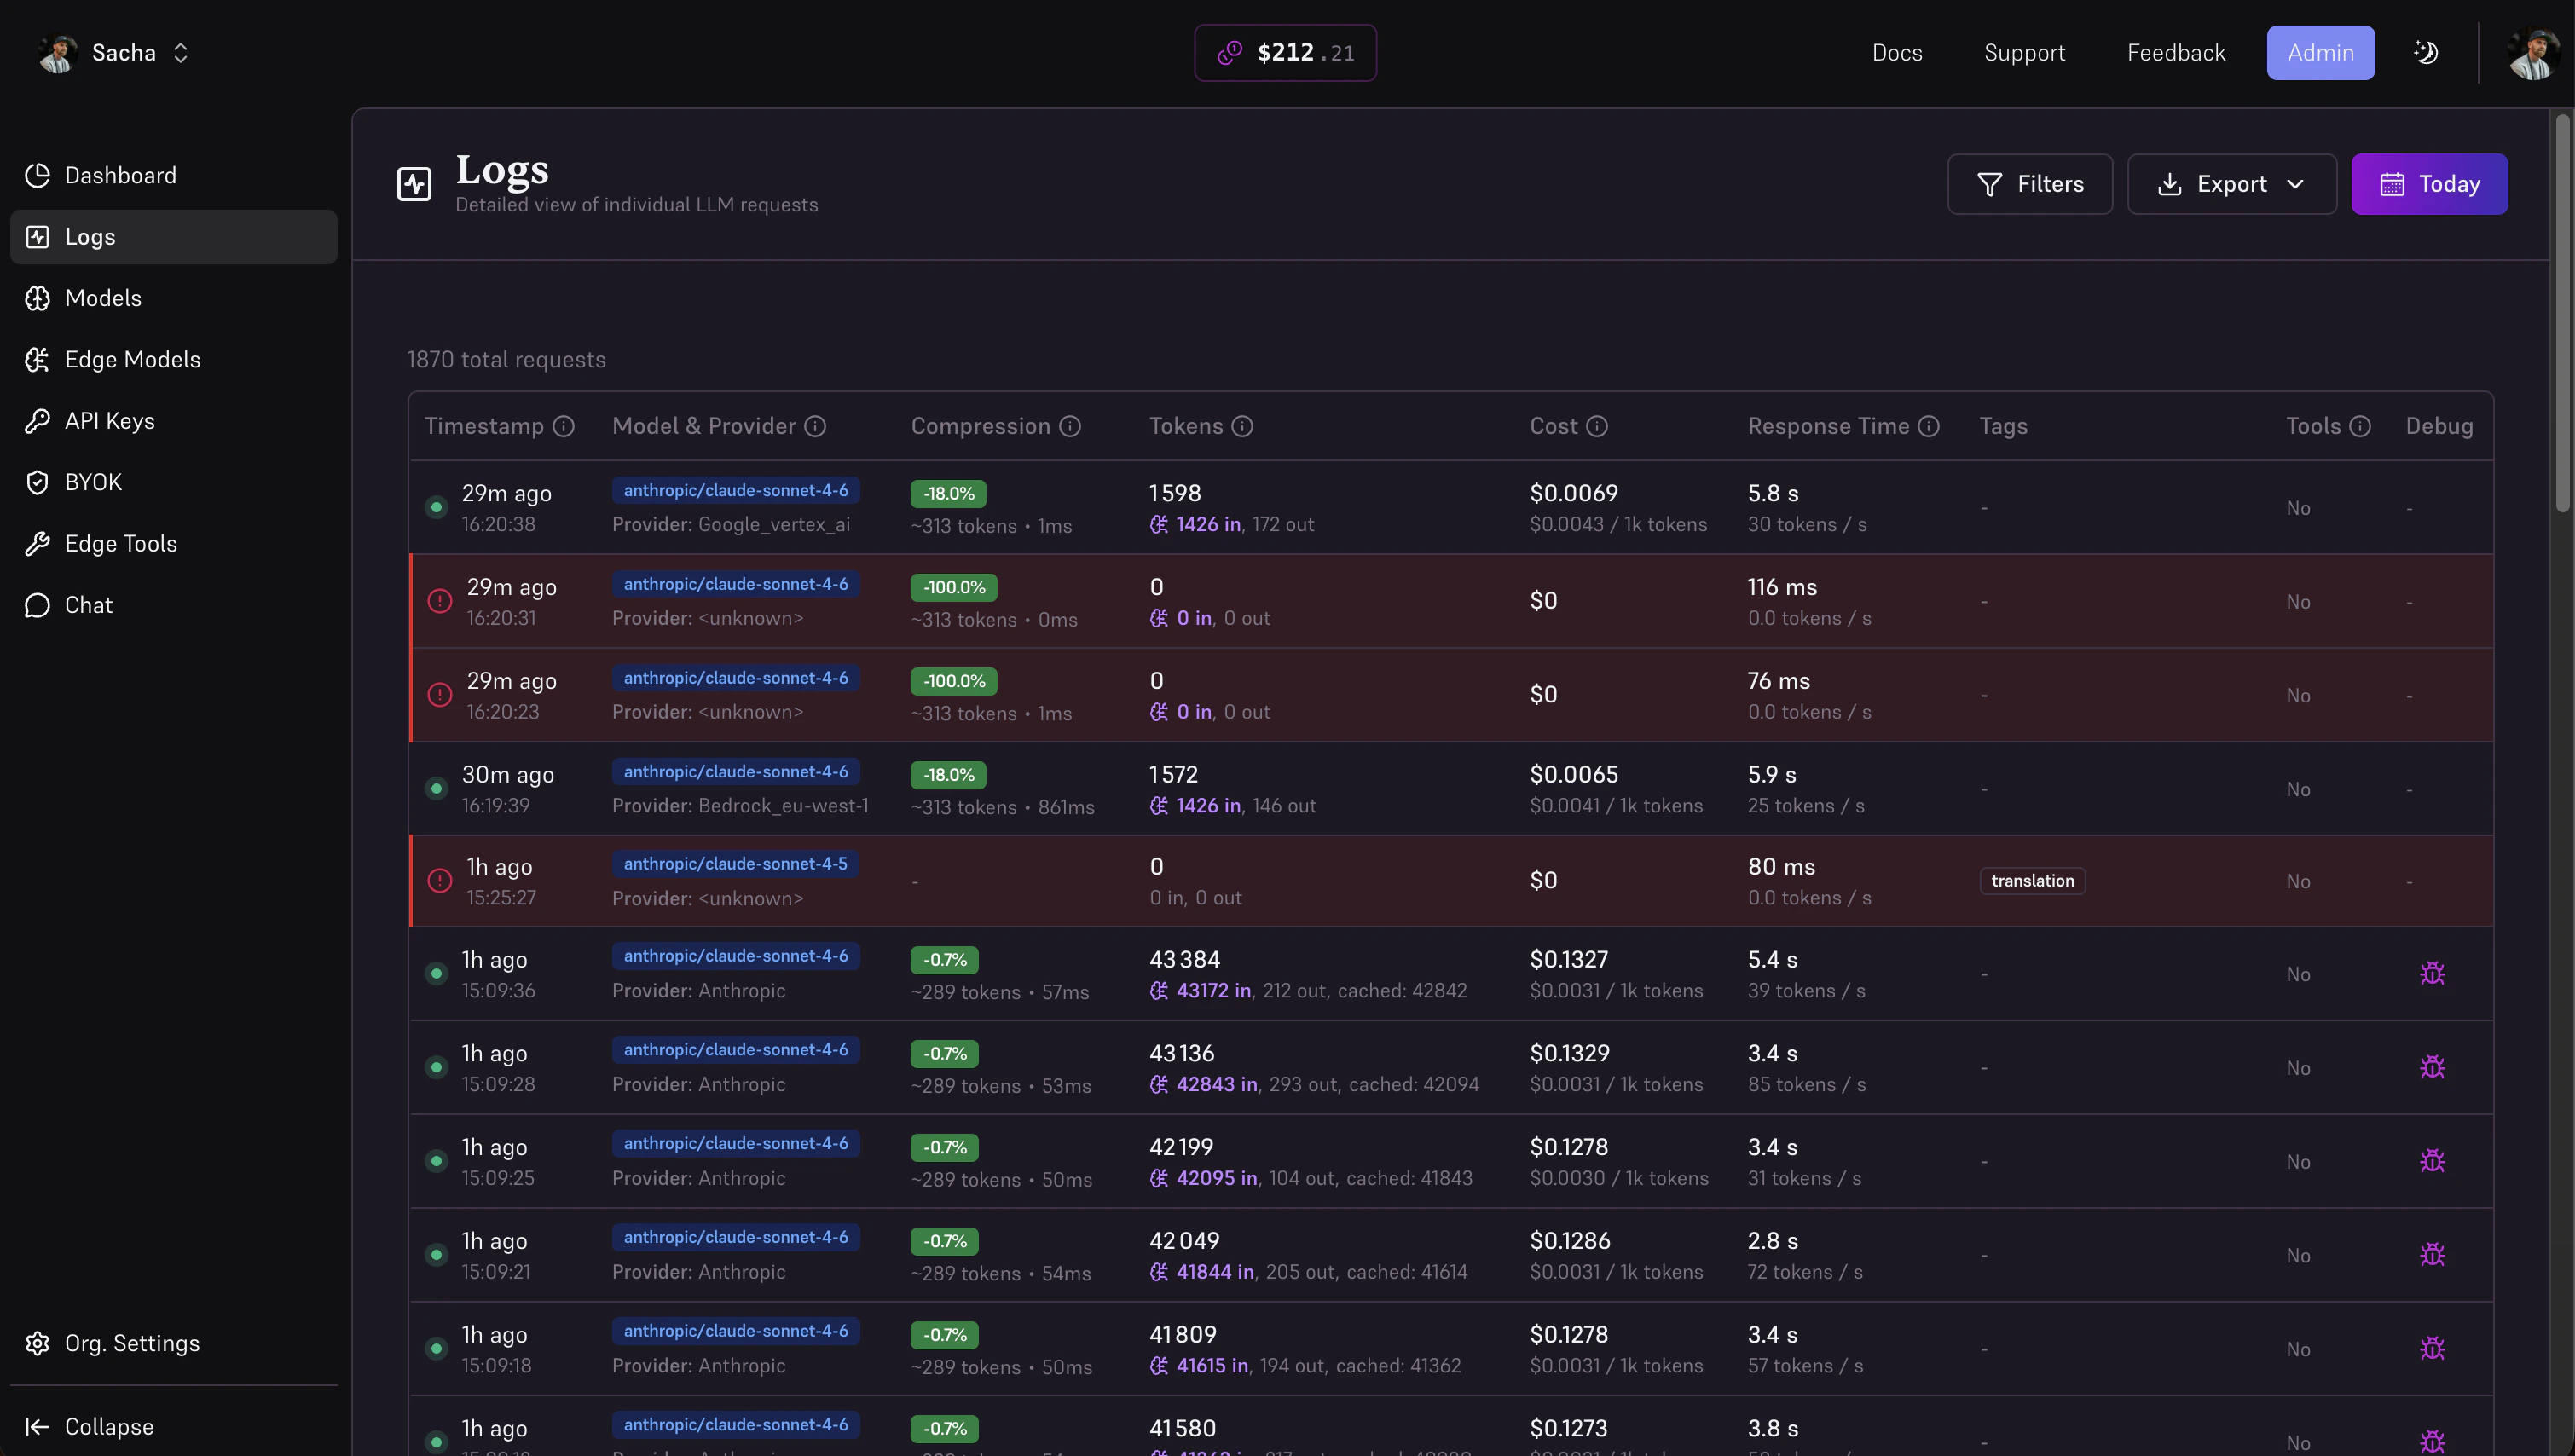Click the BYOK shield icon
The image size is (2575, 1456).
click(x=37, y=482)
